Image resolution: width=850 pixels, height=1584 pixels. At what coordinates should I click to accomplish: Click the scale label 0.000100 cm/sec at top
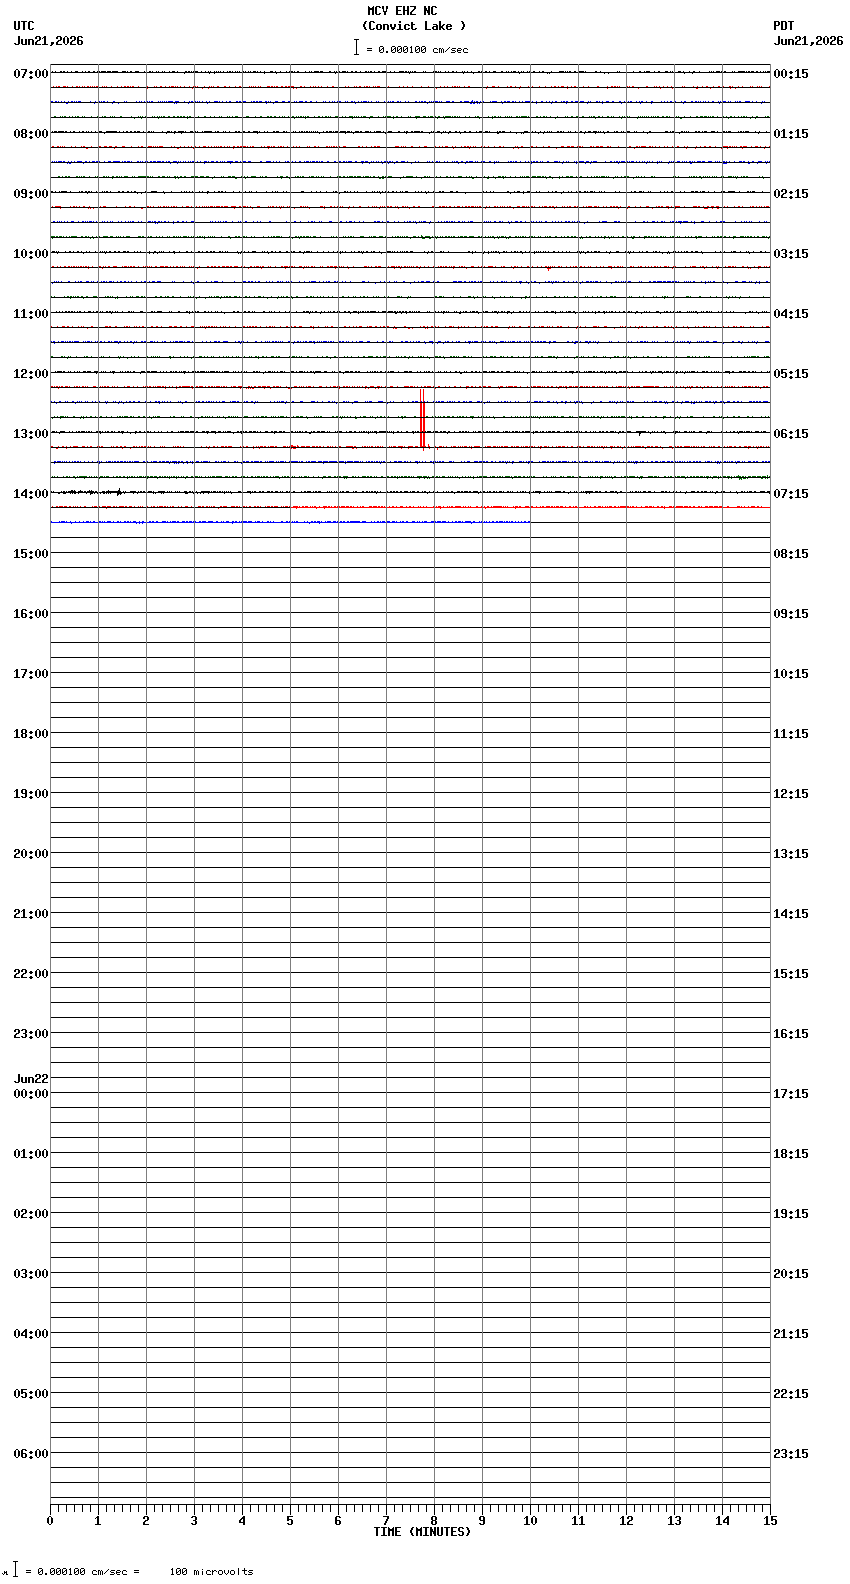pyautogui.click(x=423, y=49)
